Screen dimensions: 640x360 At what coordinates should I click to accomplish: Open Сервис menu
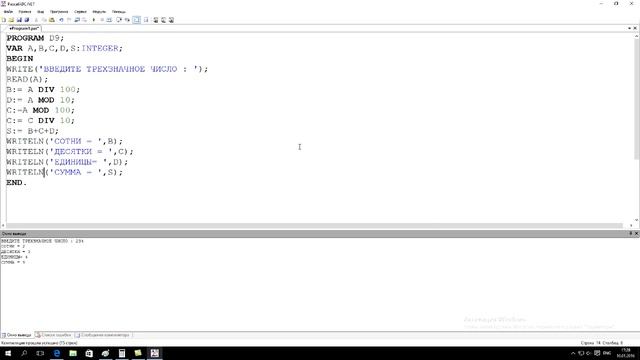pyautogui.click(x=80, y=12)
